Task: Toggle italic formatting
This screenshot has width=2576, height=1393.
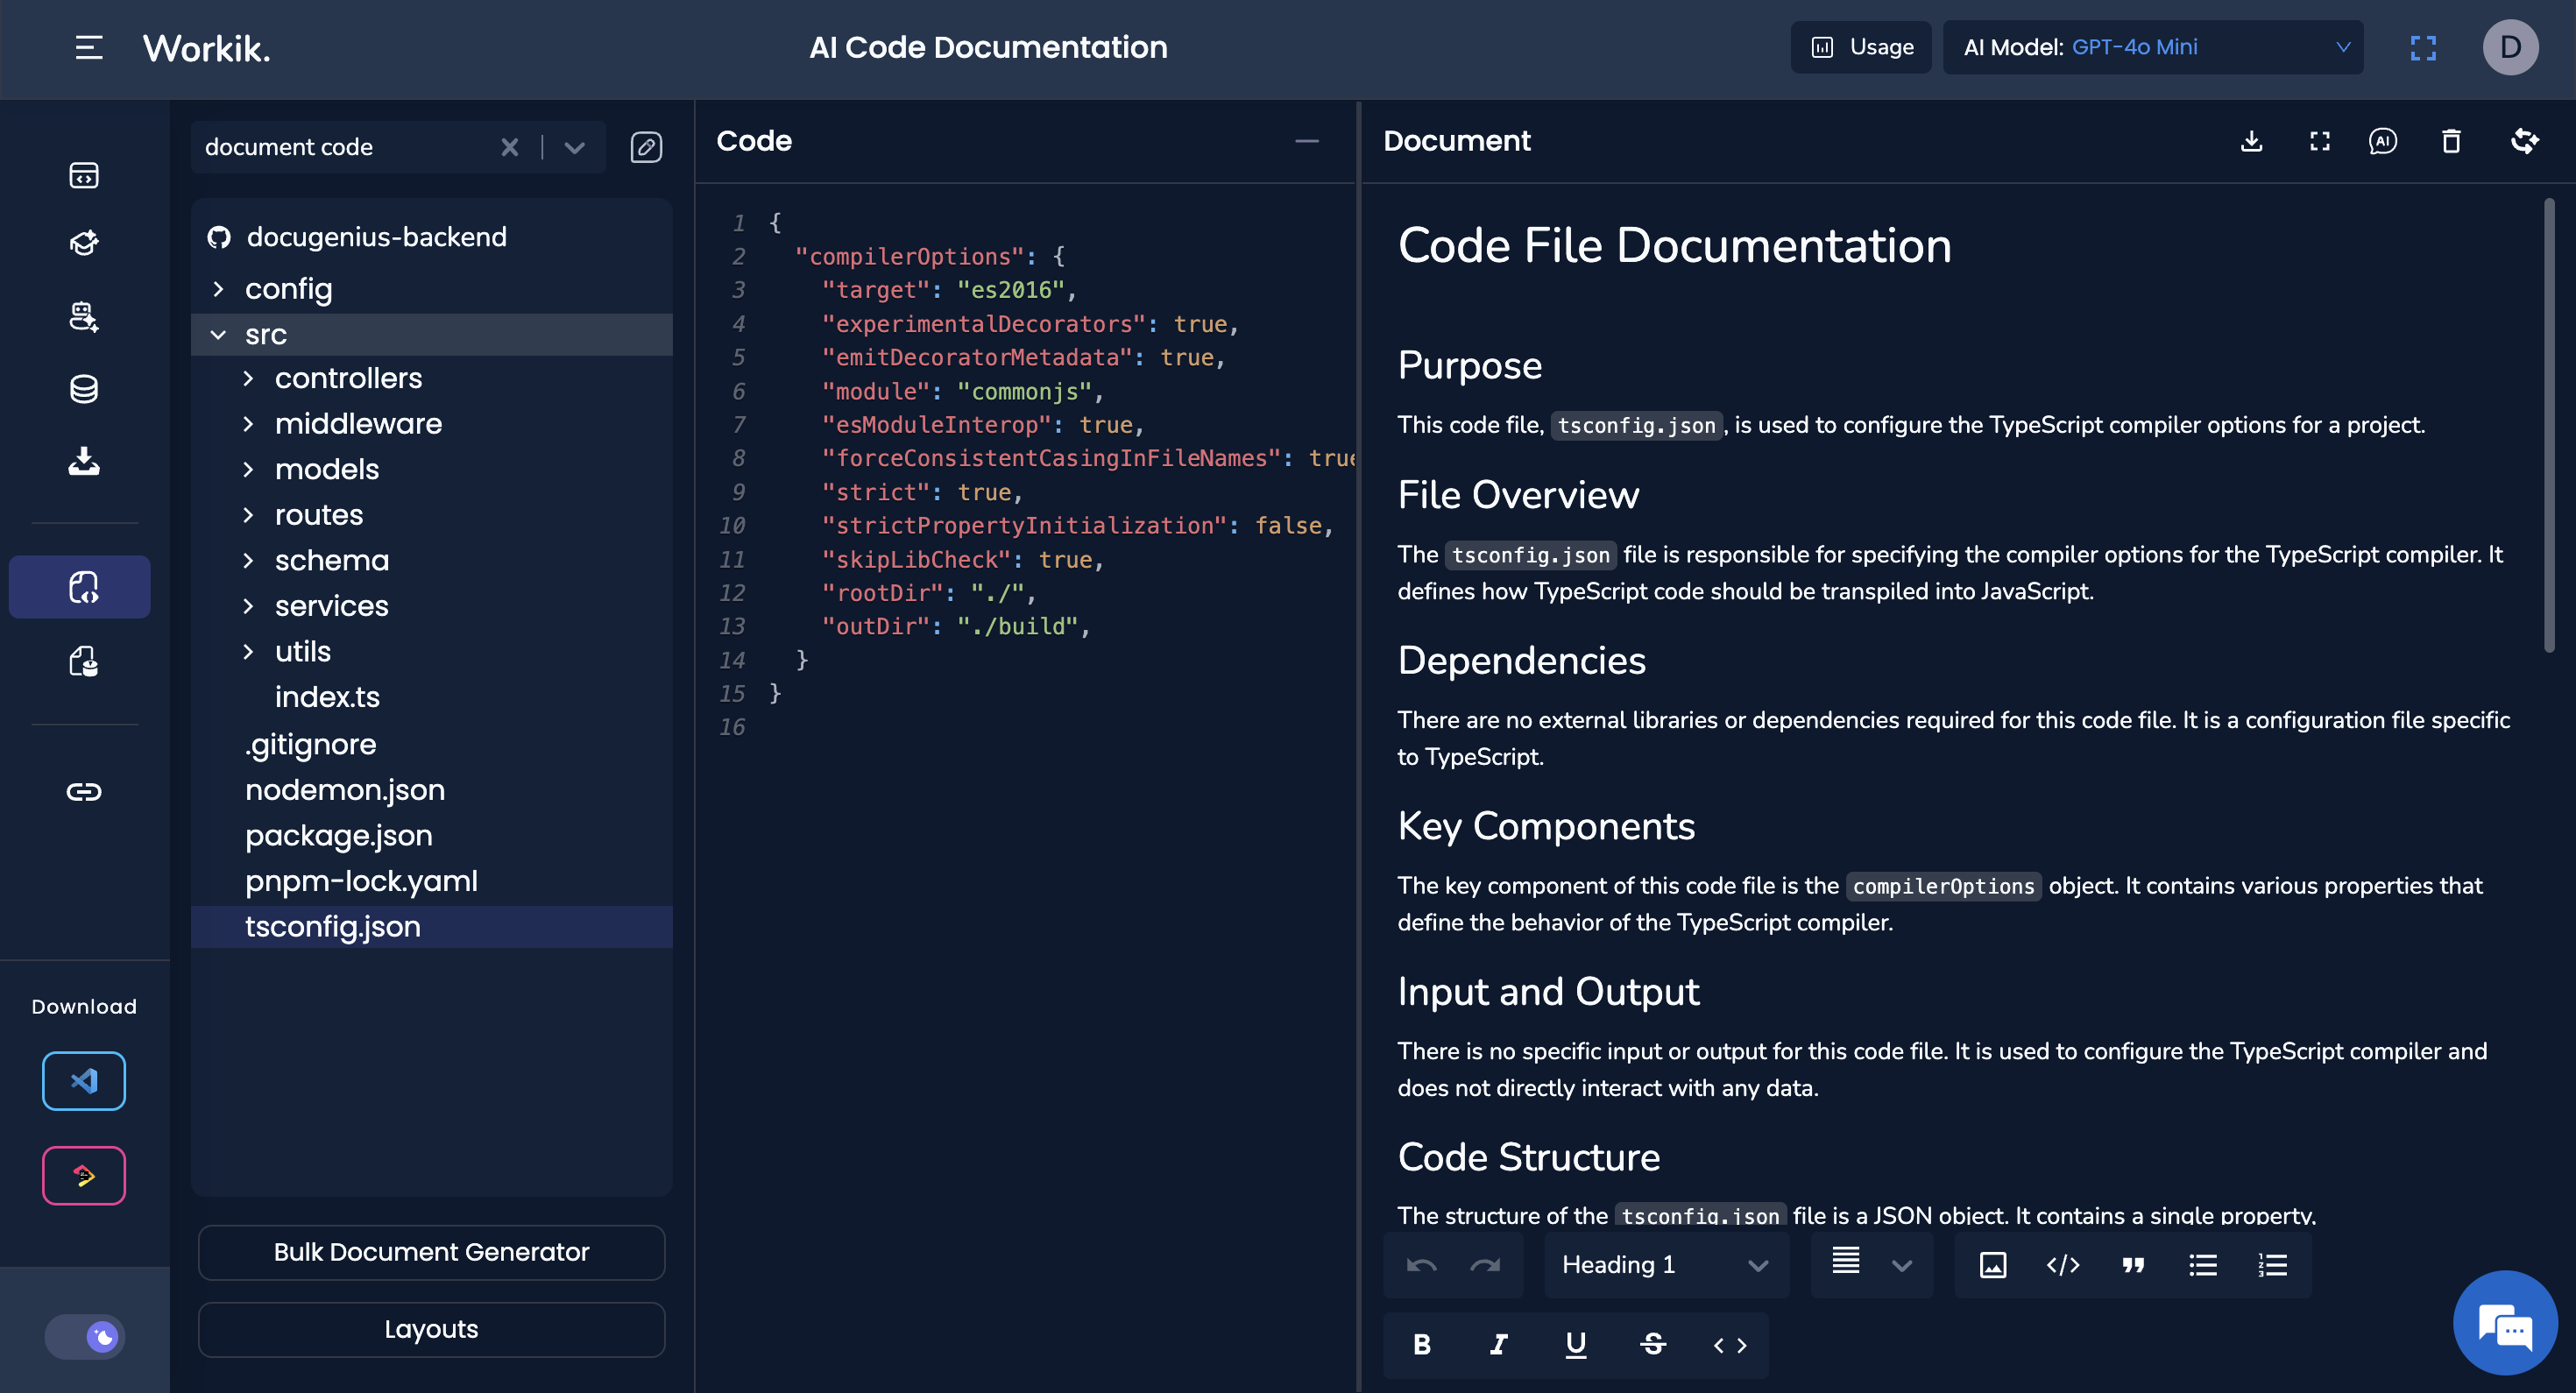Action: 1498,1345
